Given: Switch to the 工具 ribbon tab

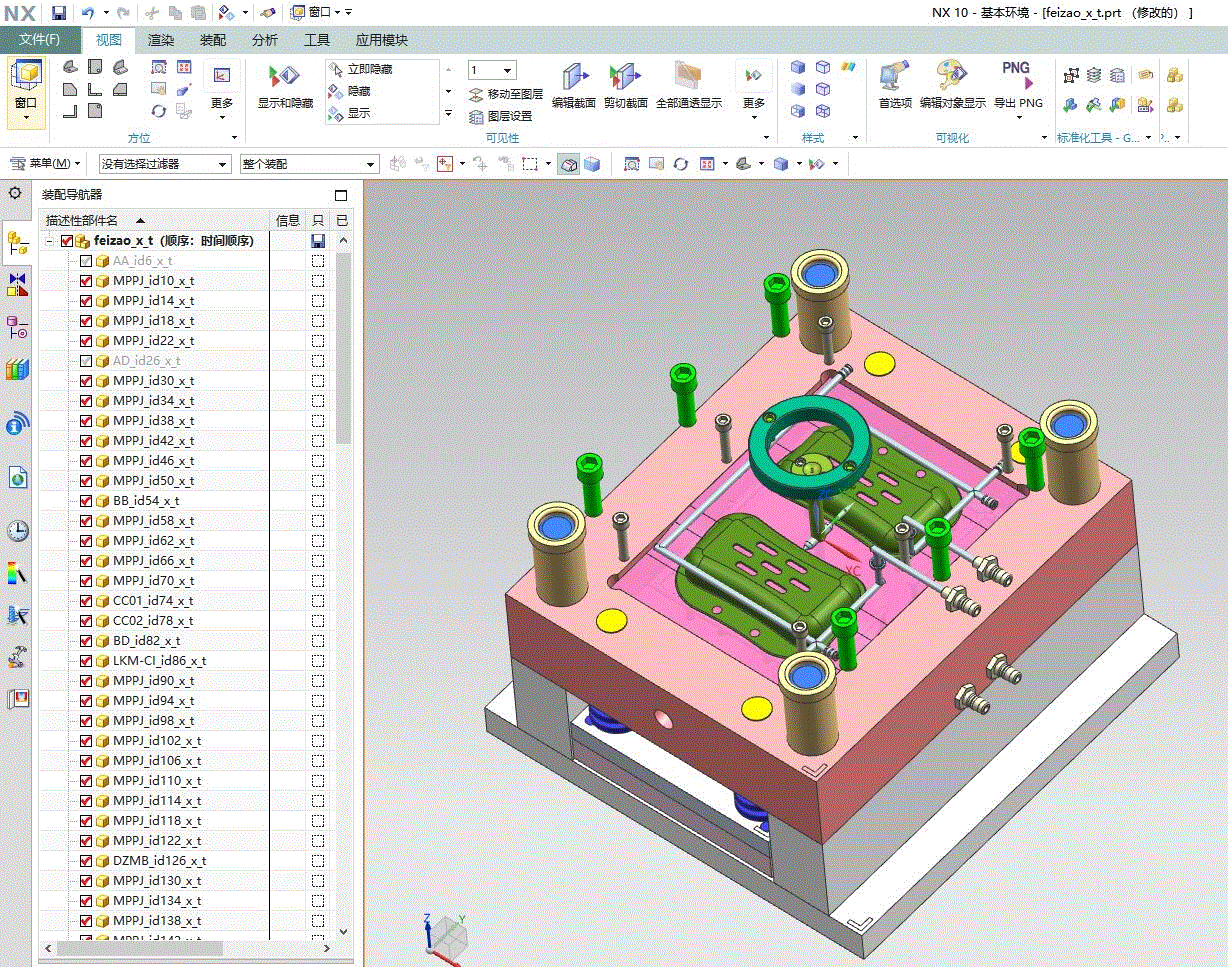Looking at the screenshot, I should (x=317, y=40).
